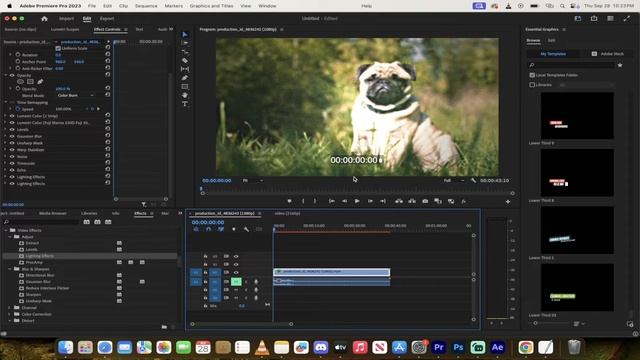Open the Full playback resolution dropdown
This screenshot has height=360, width=640.
pyautogui.click(x=454, y=180)
